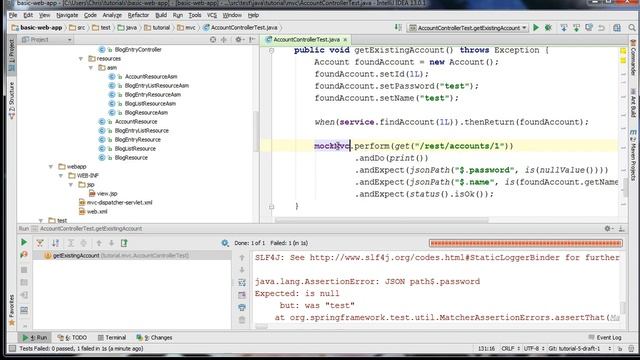Start debug with the bug icon
This screenshot has height=360, width=640.
[x=548, y=28]
